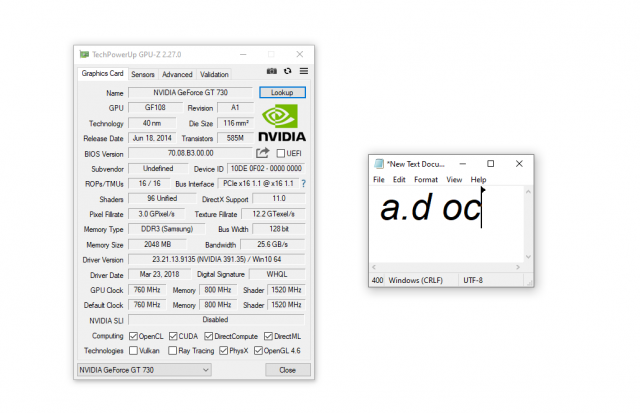Click the Device ID field 10DE 0F02
This screenshot has width=640, height=413.
[x=266, y=169]
